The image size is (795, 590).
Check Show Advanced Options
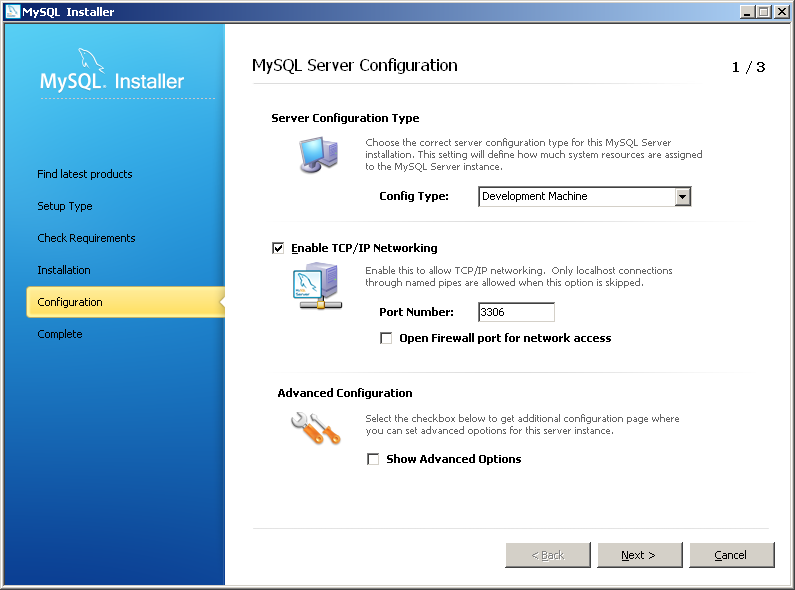(373, 459)
